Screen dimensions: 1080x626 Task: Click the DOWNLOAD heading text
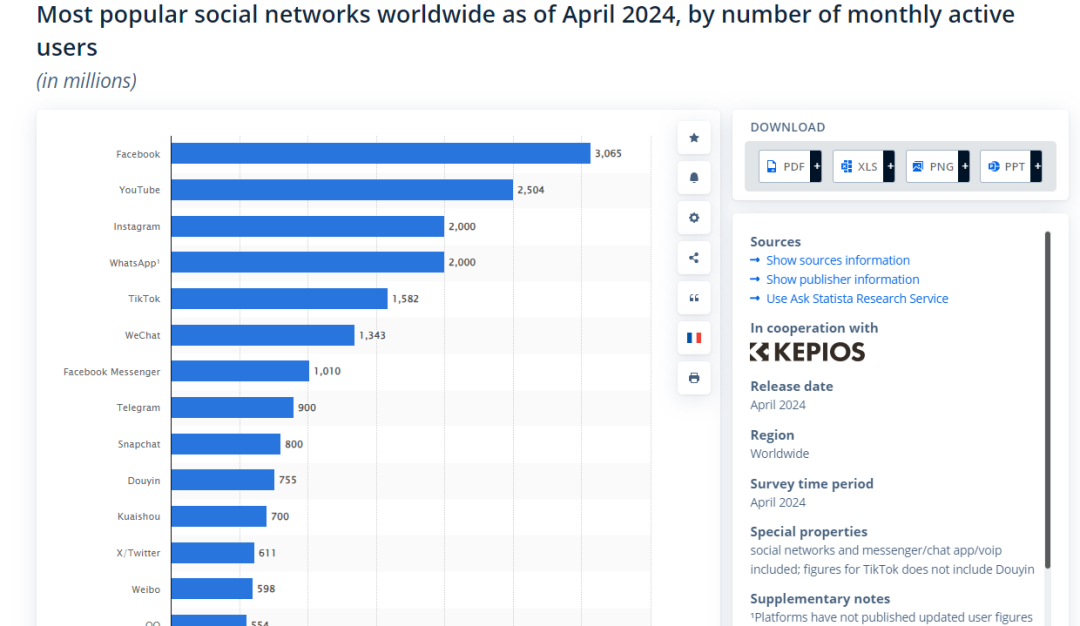tap(787, 127)
